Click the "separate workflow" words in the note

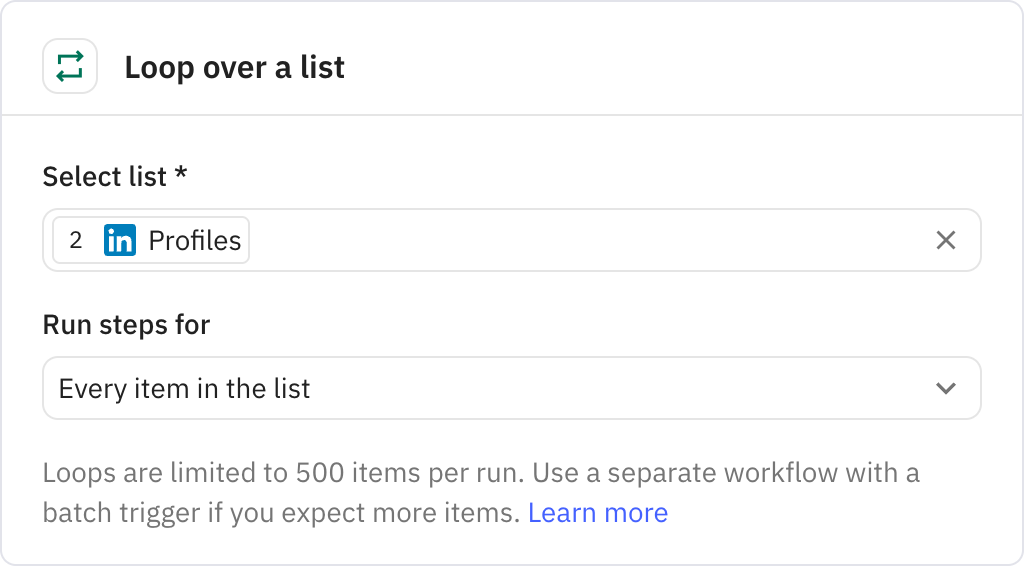pyautogui.click(x=719, y=472)
